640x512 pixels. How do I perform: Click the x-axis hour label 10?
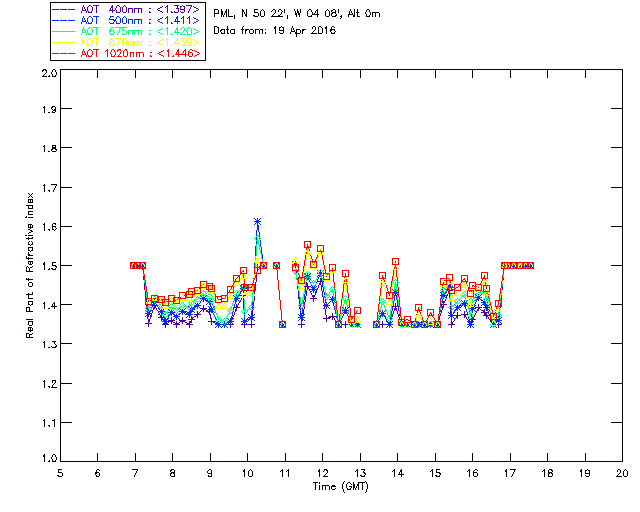coord(247,473)
